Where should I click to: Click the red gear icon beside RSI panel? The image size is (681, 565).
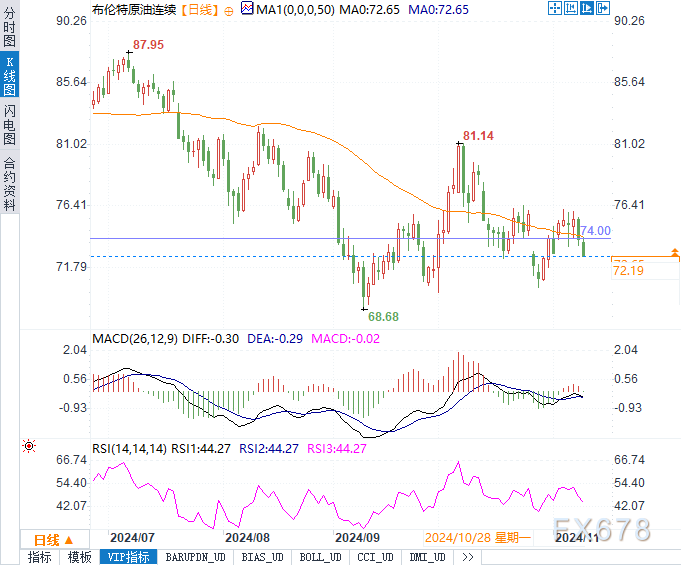click(28, 445)
